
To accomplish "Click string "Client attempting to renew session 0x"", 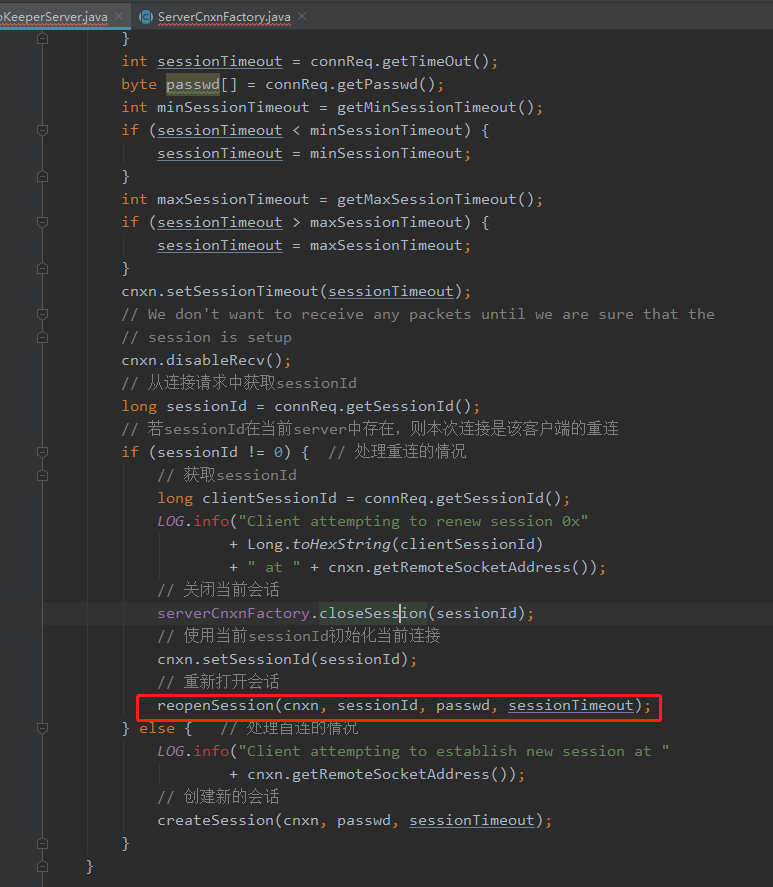I will click(x=413, y=522).
